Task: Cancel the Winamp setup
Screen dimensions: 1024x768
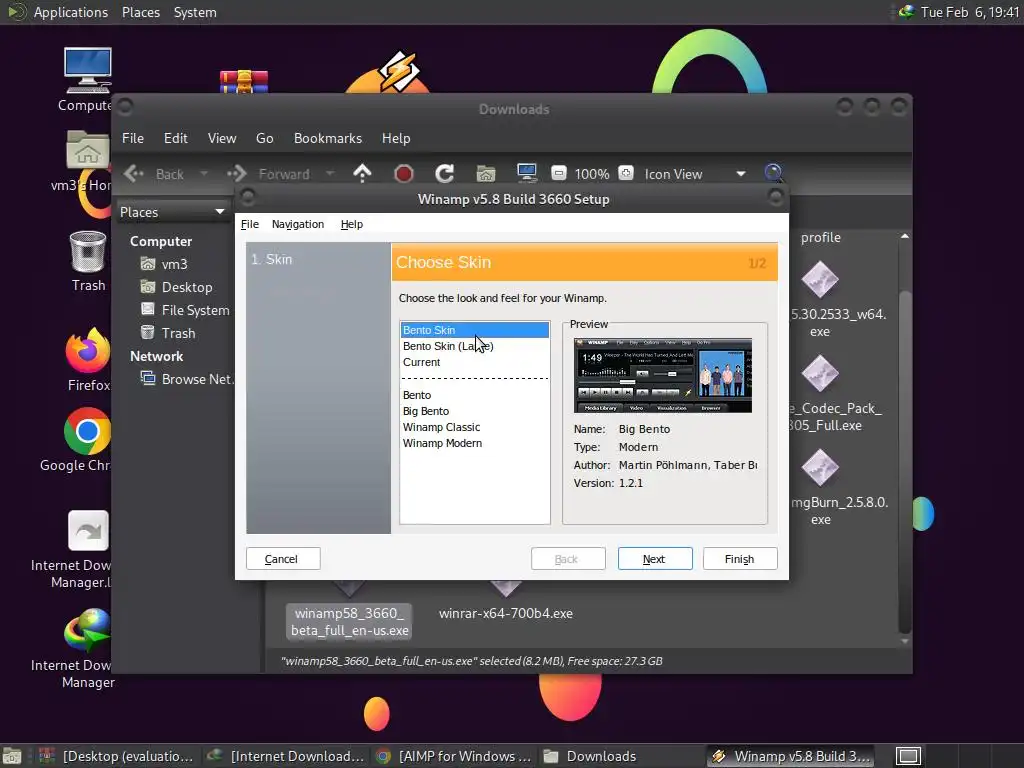Action: [283, 558]
